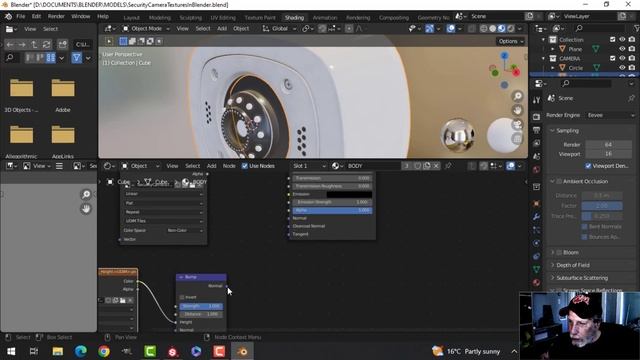The width and height of the screenshot is (640, 360).
Task: Collapse the Ambient Occlusion panel
Action: 552,181
